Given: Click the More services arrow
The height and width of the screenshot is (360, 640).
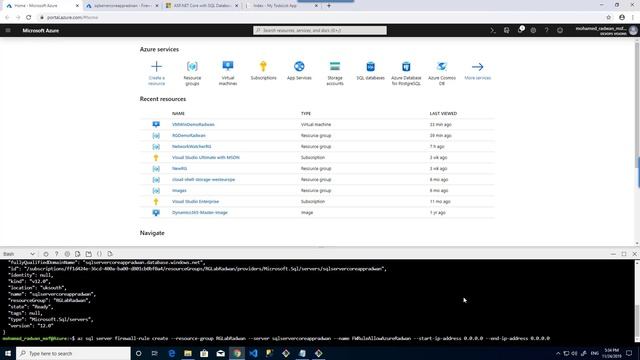Looking at the screenshot, I should 478,66.
